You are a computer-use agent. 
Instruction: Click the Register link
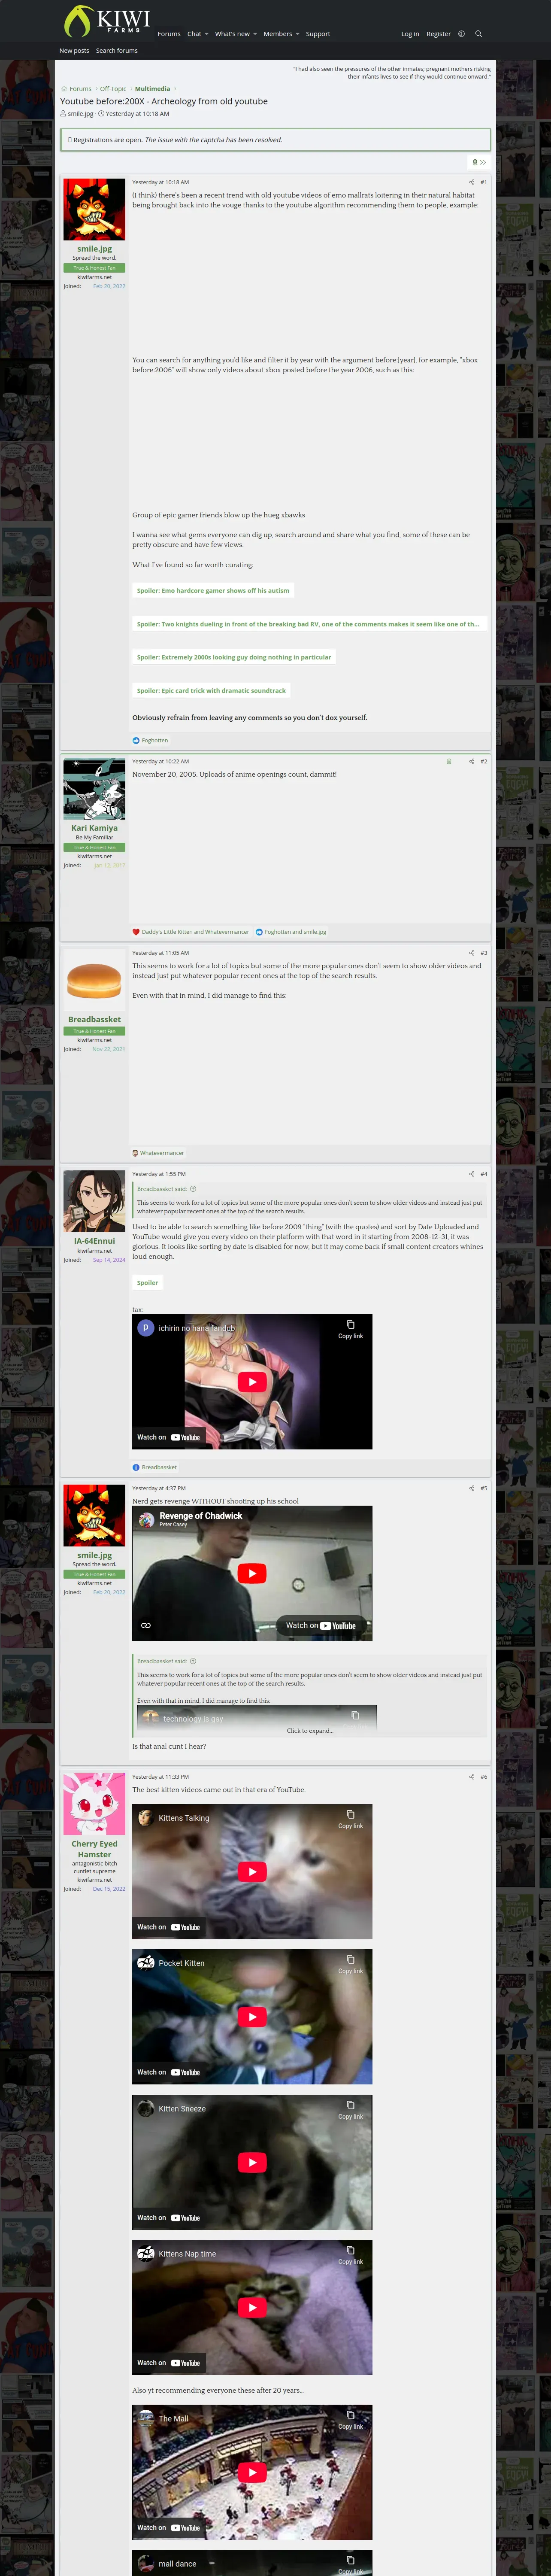[438, 34]
